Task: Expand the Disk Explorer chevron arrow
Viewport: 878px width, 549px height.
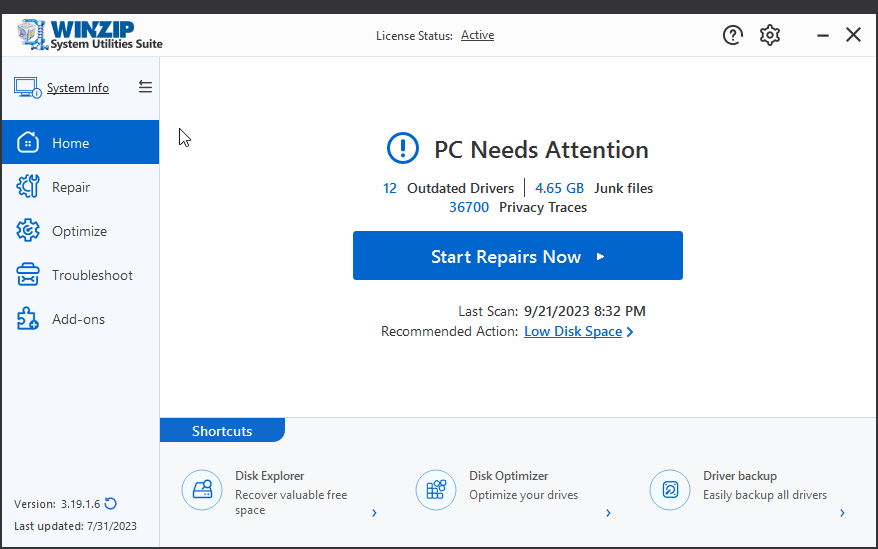Action: [x=374, y=513]
